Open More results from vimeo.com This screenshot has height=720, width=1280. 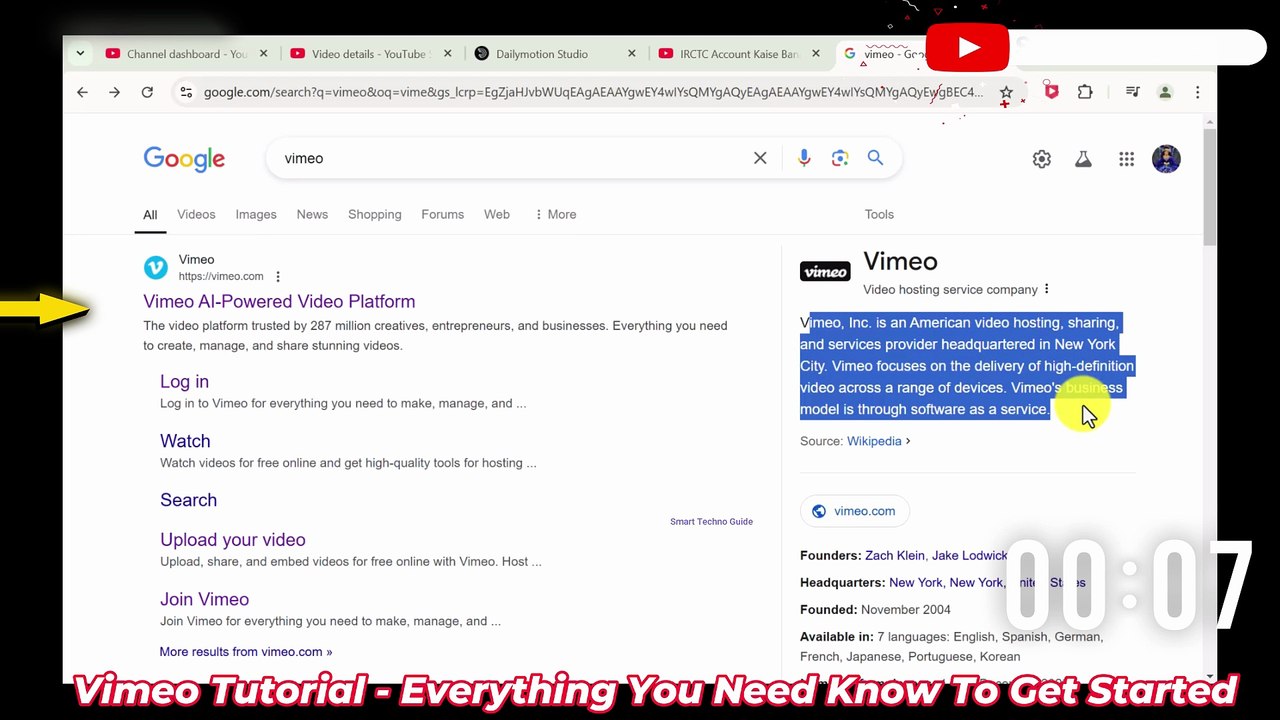245,652
